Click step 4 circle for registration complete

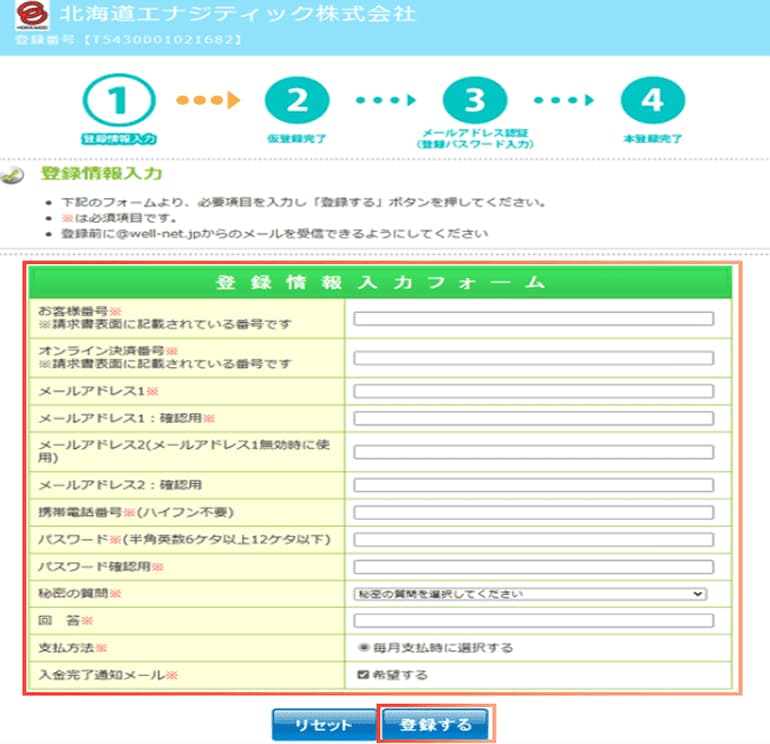point(653,101)
